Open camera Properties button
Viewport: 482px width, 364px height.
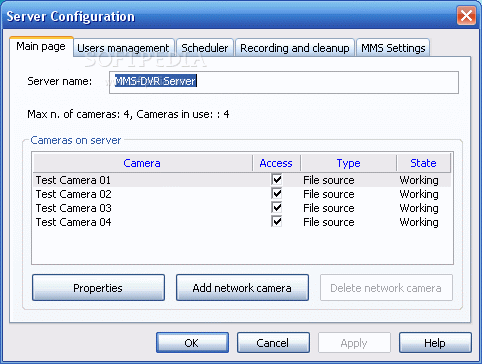coord(98,288)
